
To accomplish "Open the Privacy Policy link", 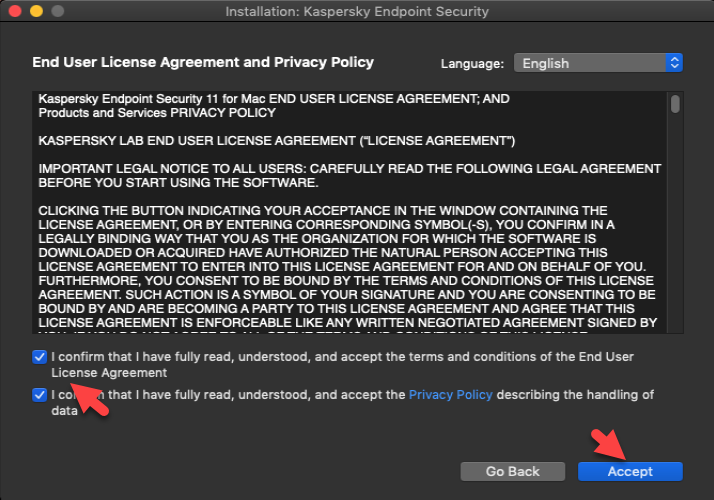I will click(450, 394).
